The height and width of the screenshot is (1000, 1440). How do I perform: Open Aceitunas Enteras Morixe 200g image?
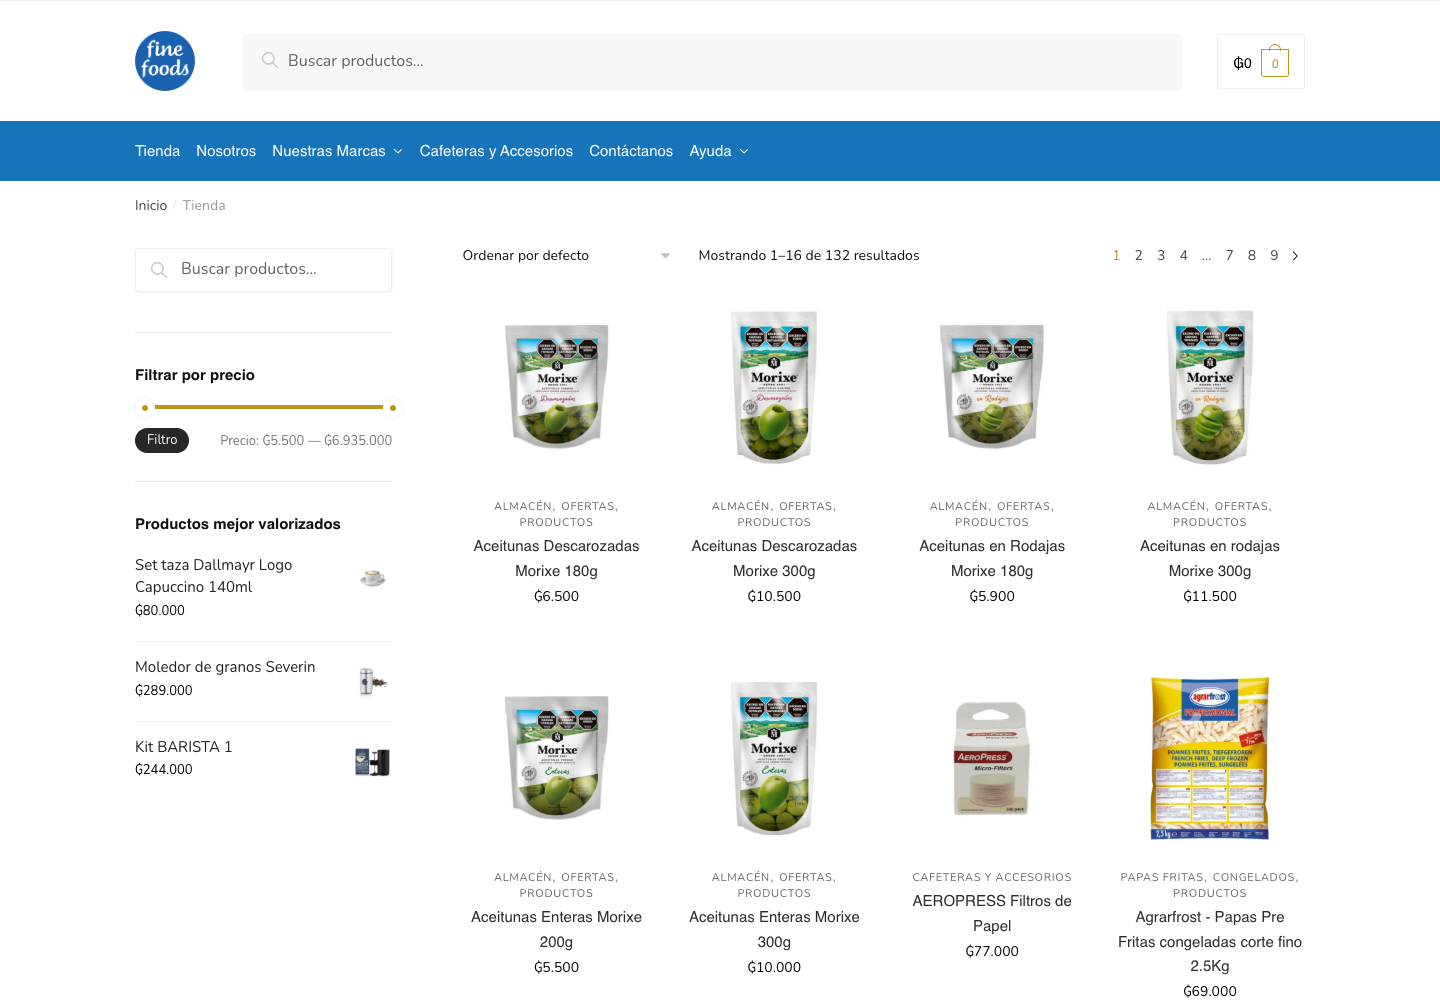[x=557, y=758]
